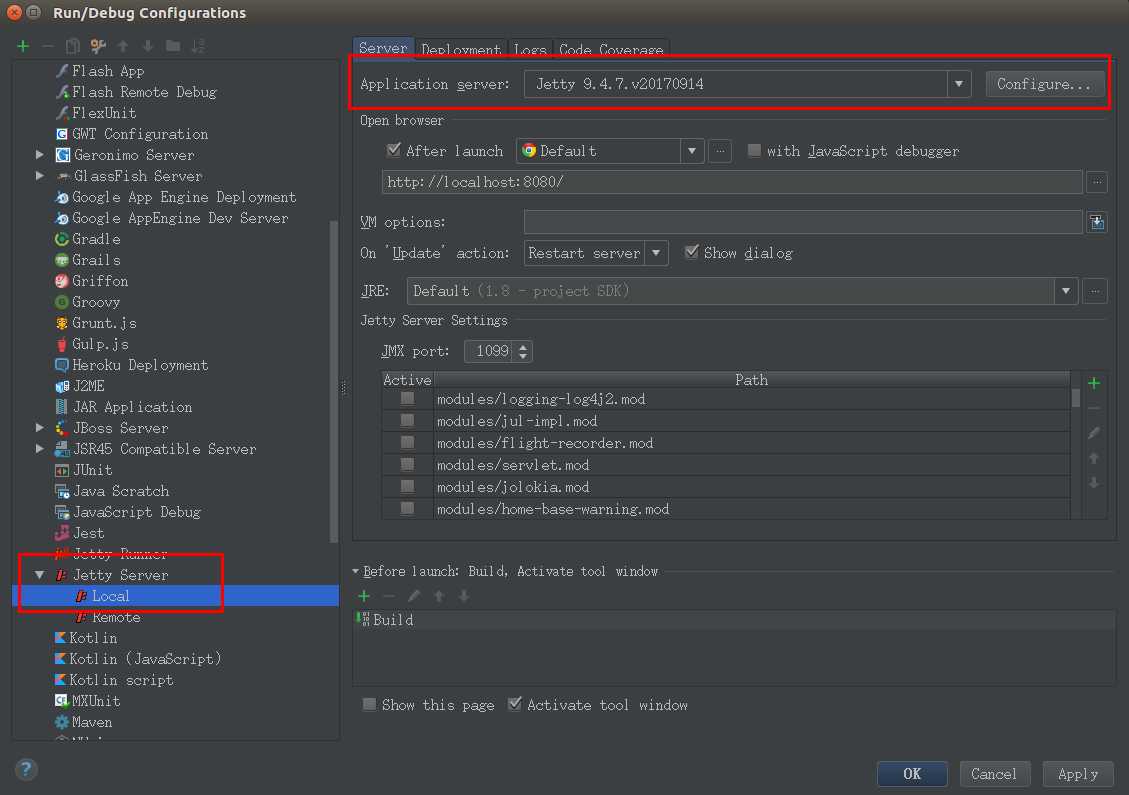
Task: Expand the GlassFish Server tree node
Action: [x=40, y=176]
